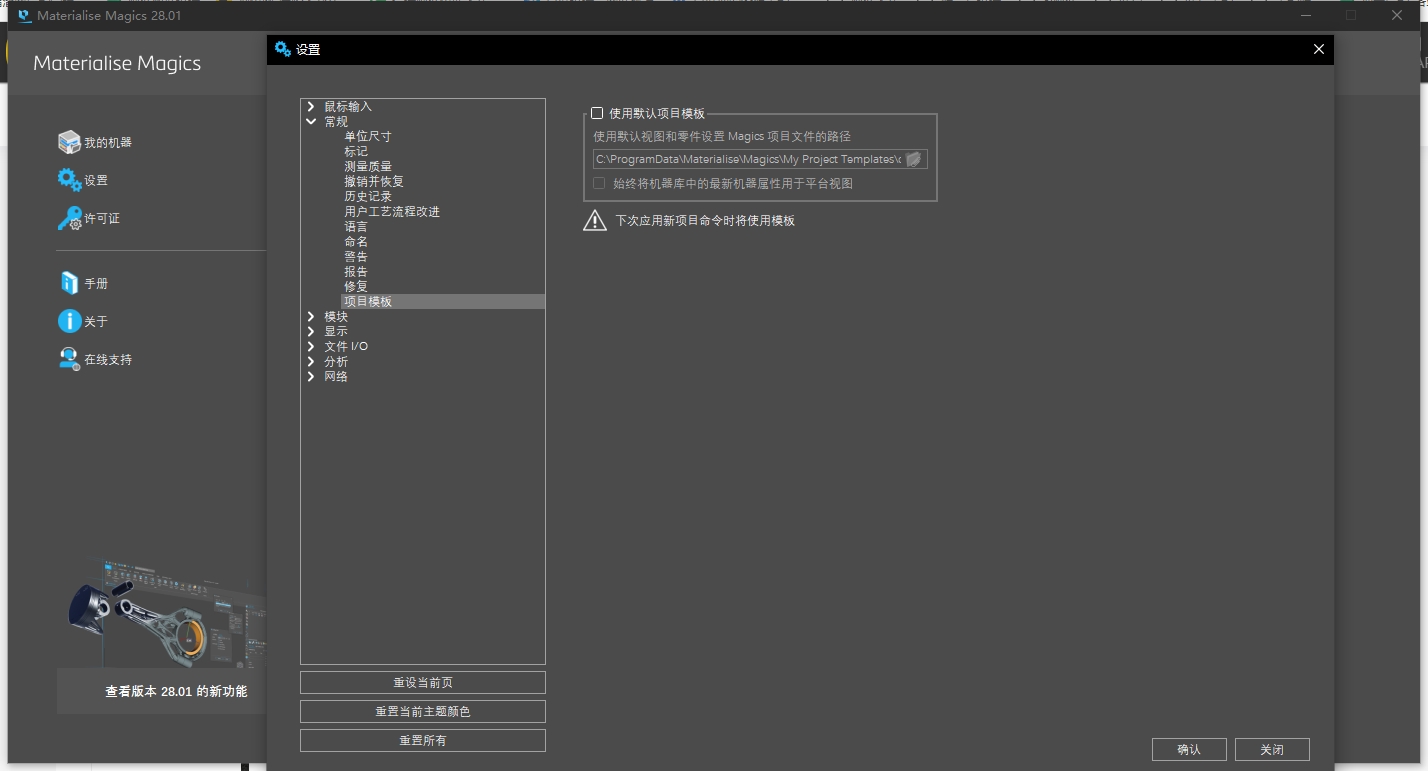1428x771 pixels.
Task: Open the 修复 settings page
Action: tap(355, 286)
